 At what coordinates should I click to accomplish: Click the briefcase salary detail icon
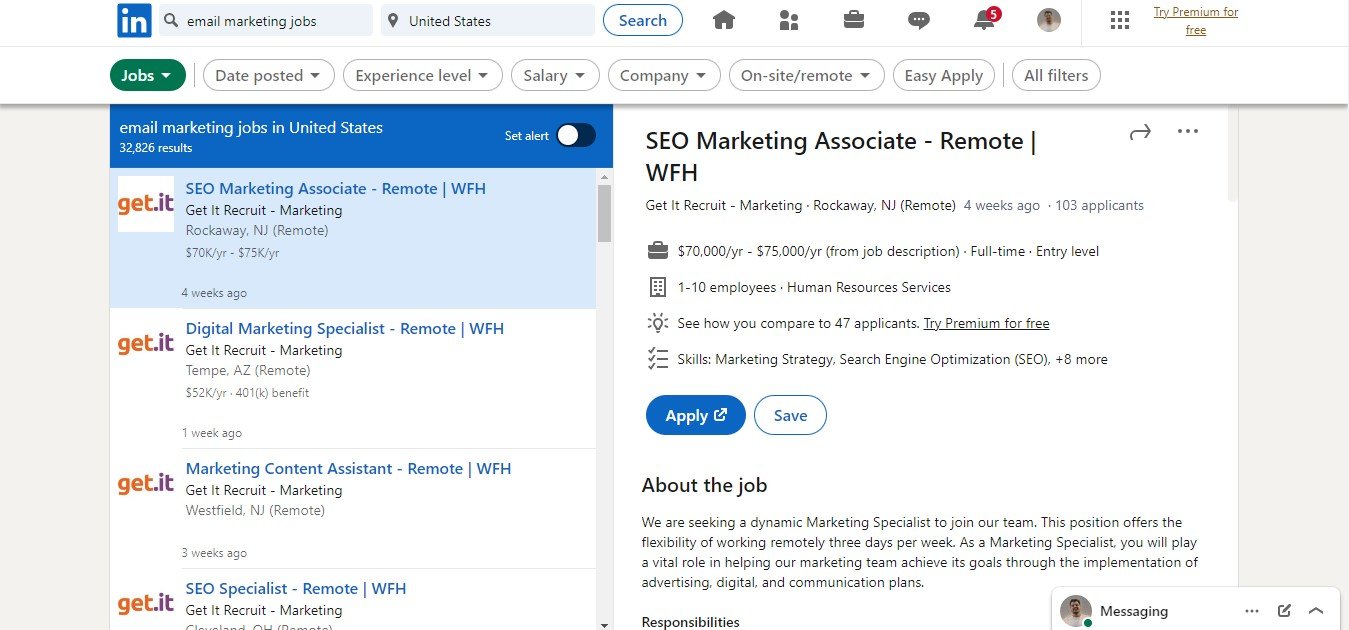(658, 251)
